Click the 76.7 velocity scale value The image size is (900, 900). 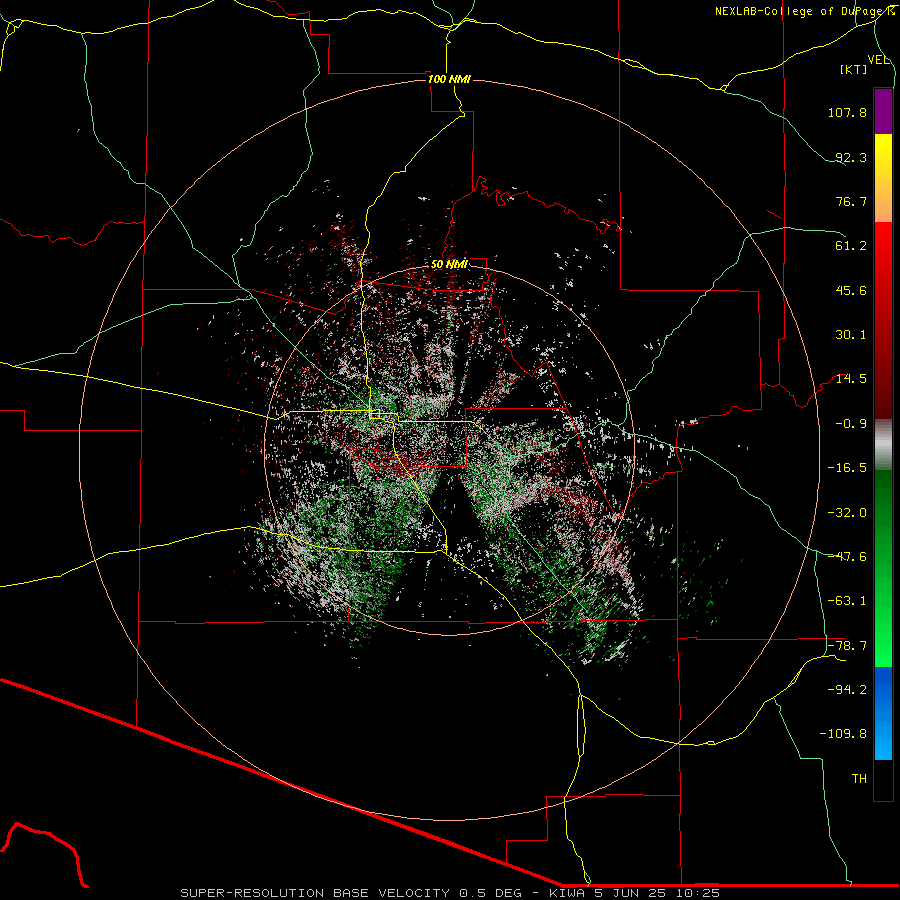[x=851, y=201]
